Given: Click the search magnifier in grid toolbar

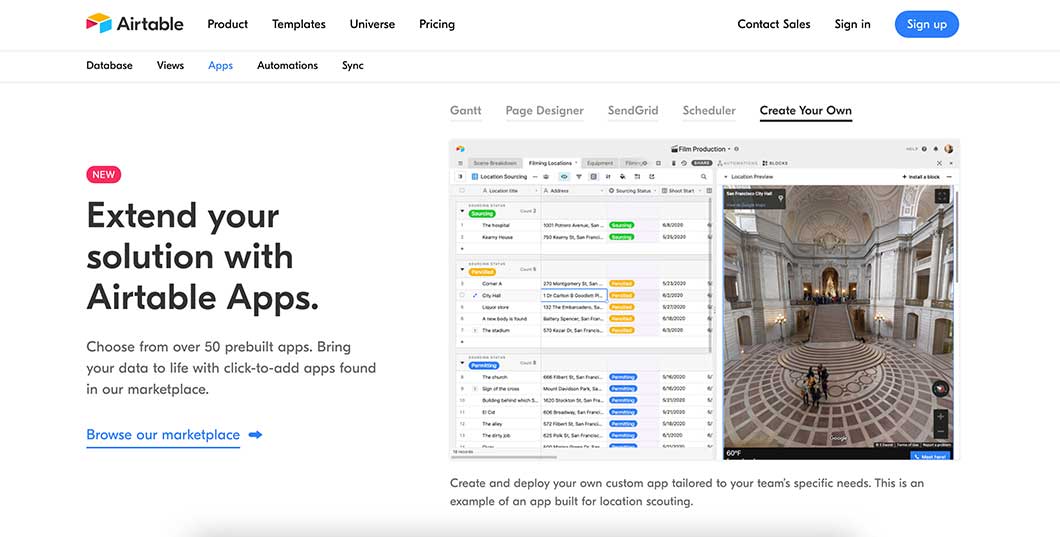Looking at the screenshot, I should (704, 177).
